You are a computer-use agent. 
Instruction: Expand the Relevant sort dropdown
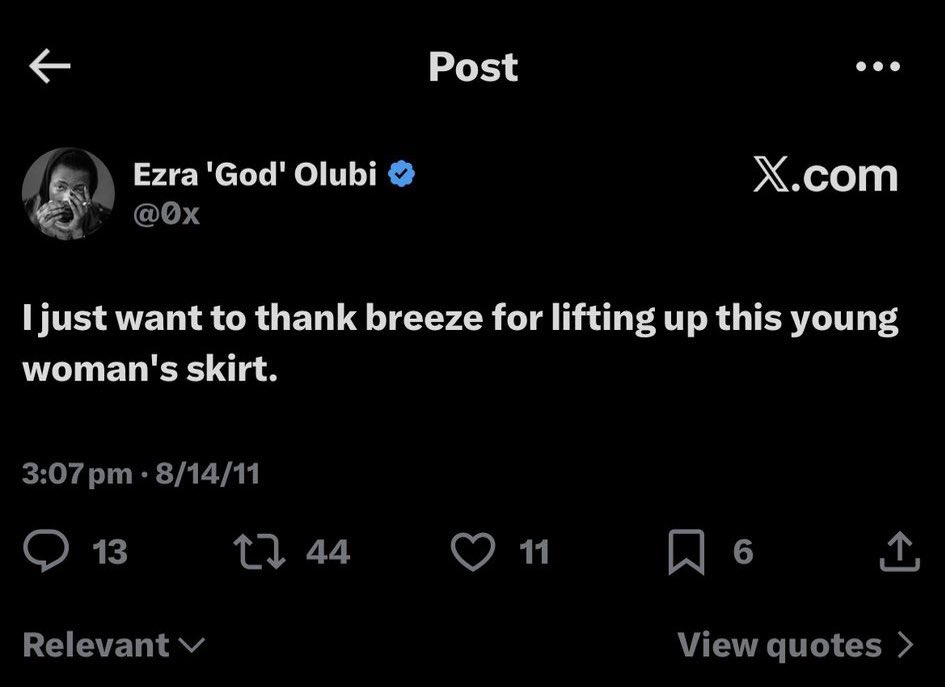pos(113,645)
